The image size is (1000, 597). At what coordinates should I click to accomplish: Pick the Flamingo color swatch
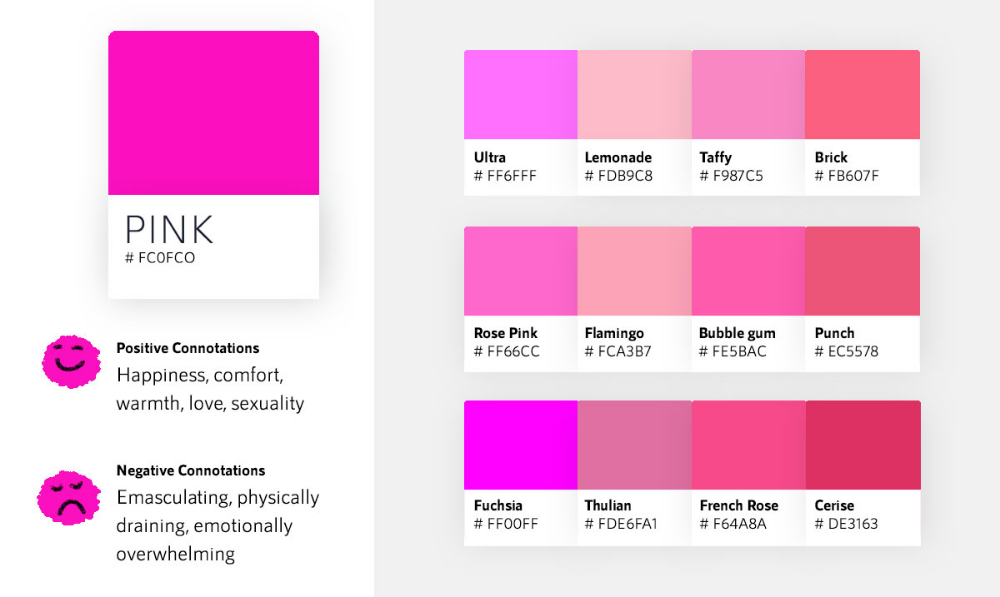coord(635,271)
